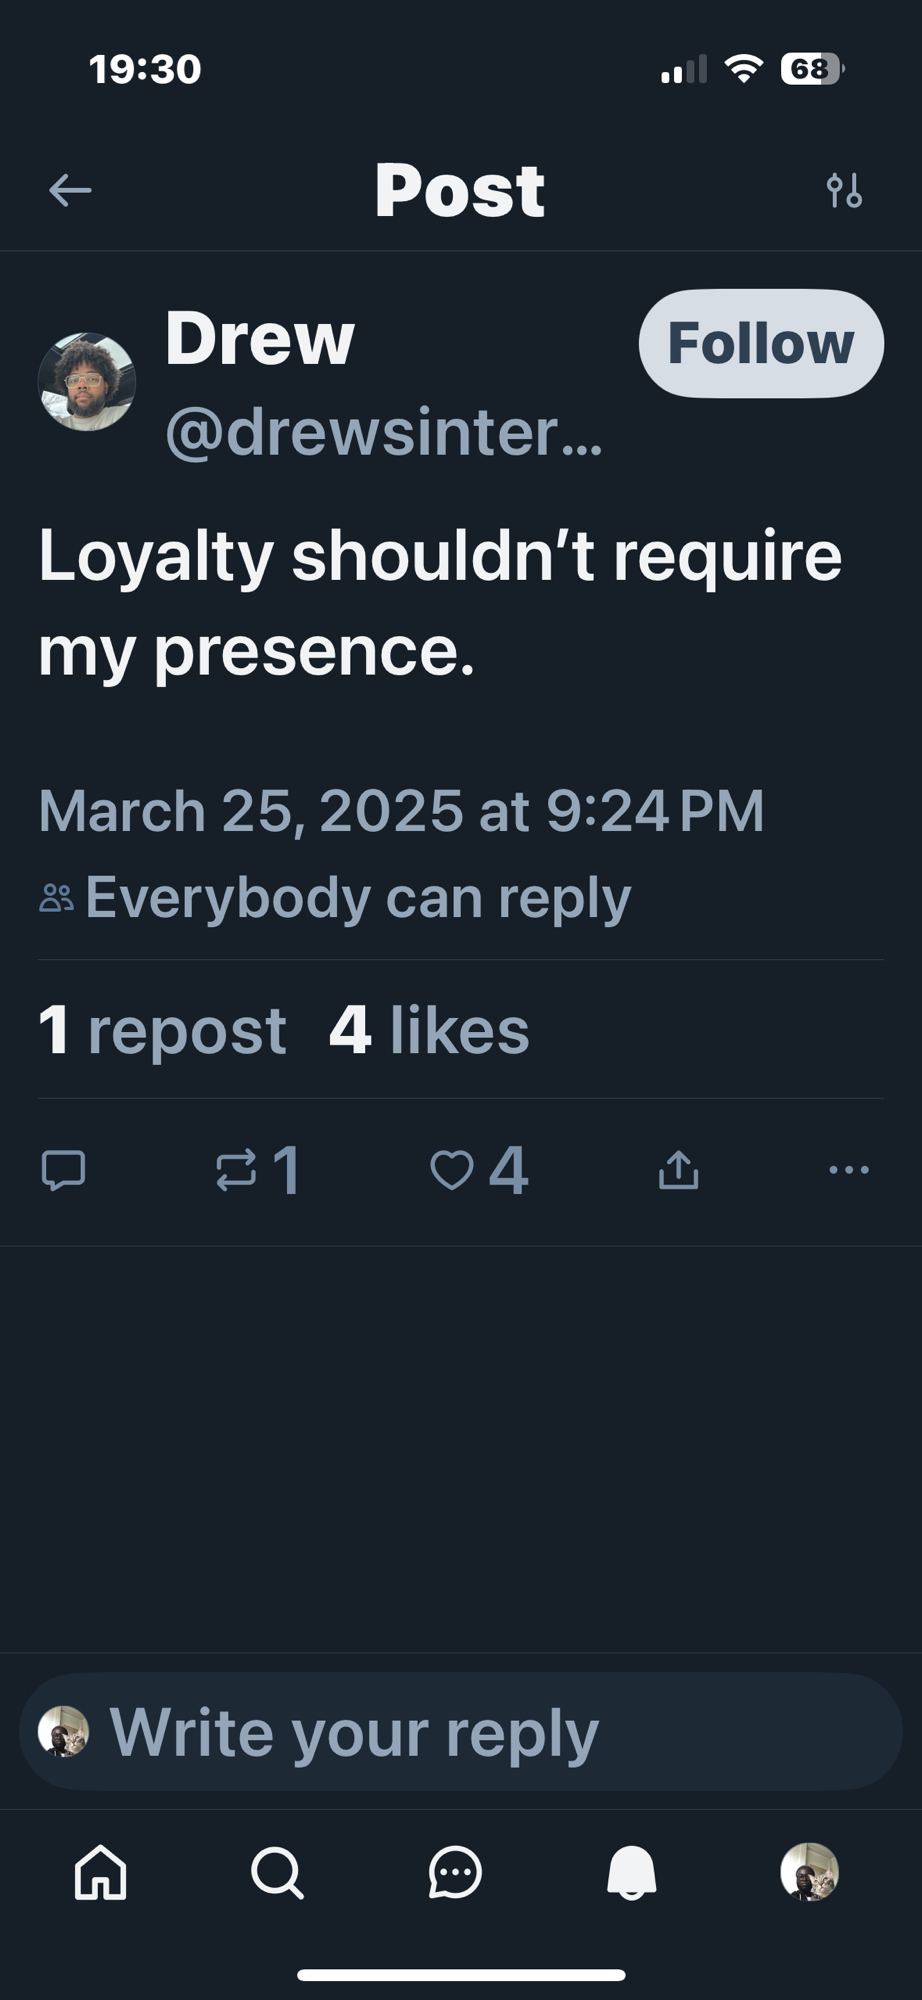View the 4 likes list

tap(429, 1030)
